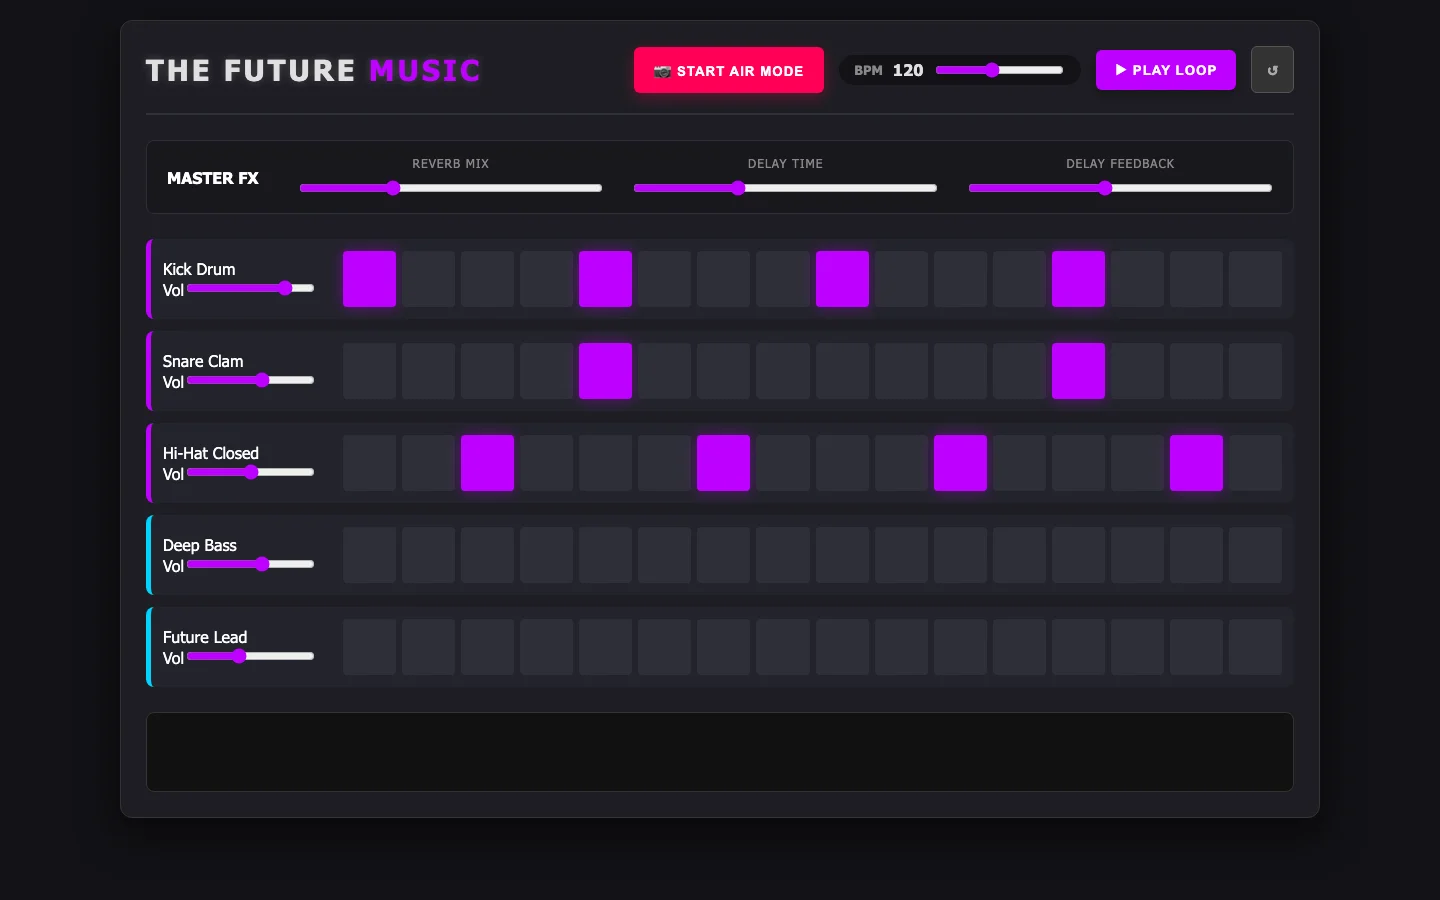This screenshot has width=1440, height=900.
Task: Start the camera air mode
Action: click(729, 70)
